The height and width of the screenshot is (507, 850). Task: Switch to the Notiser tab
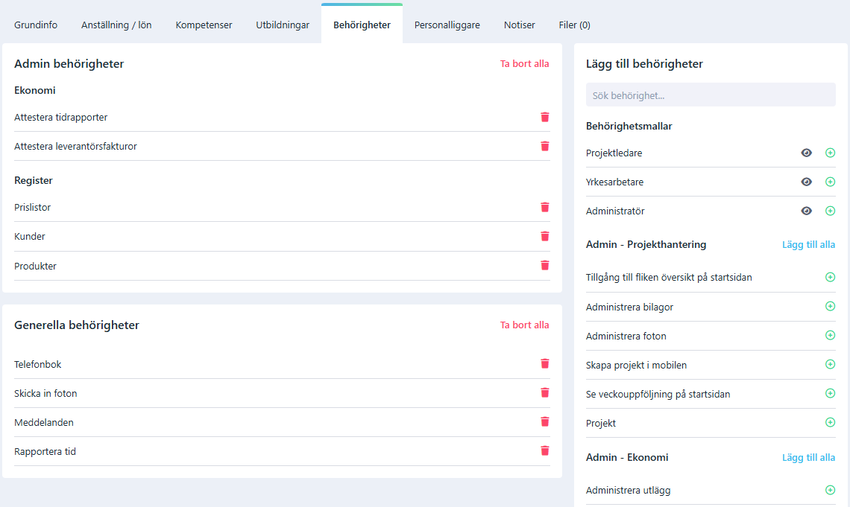click(x=519, y=25)
